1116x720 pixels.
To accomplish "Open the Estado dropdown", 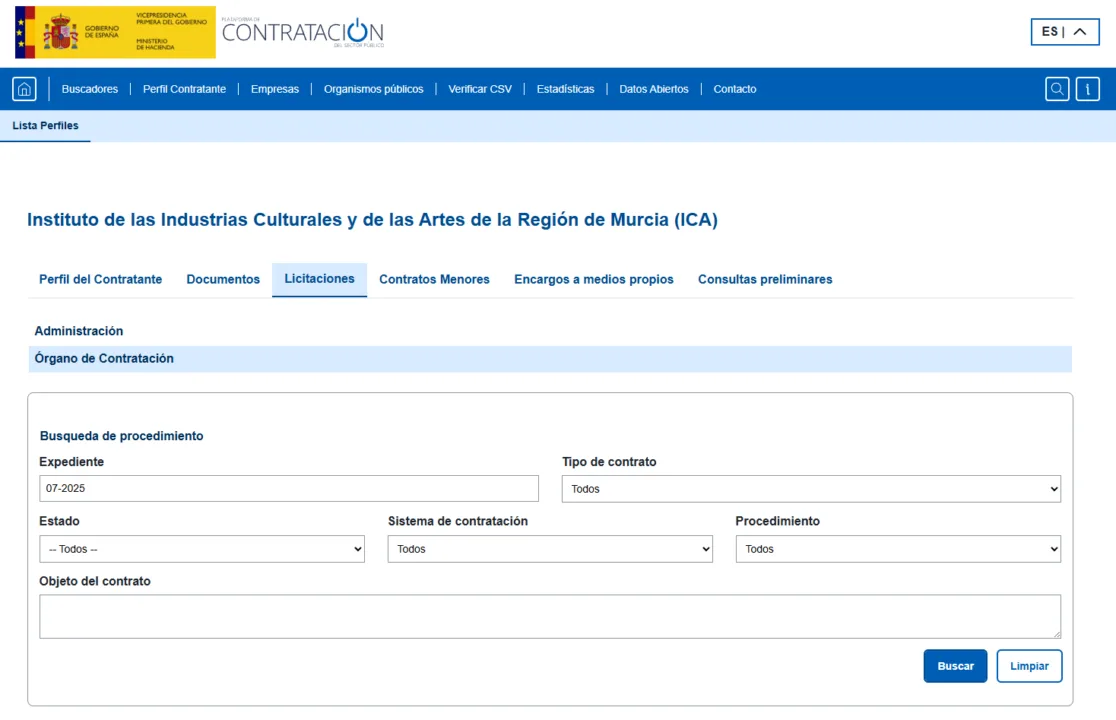I will [202, 548].
